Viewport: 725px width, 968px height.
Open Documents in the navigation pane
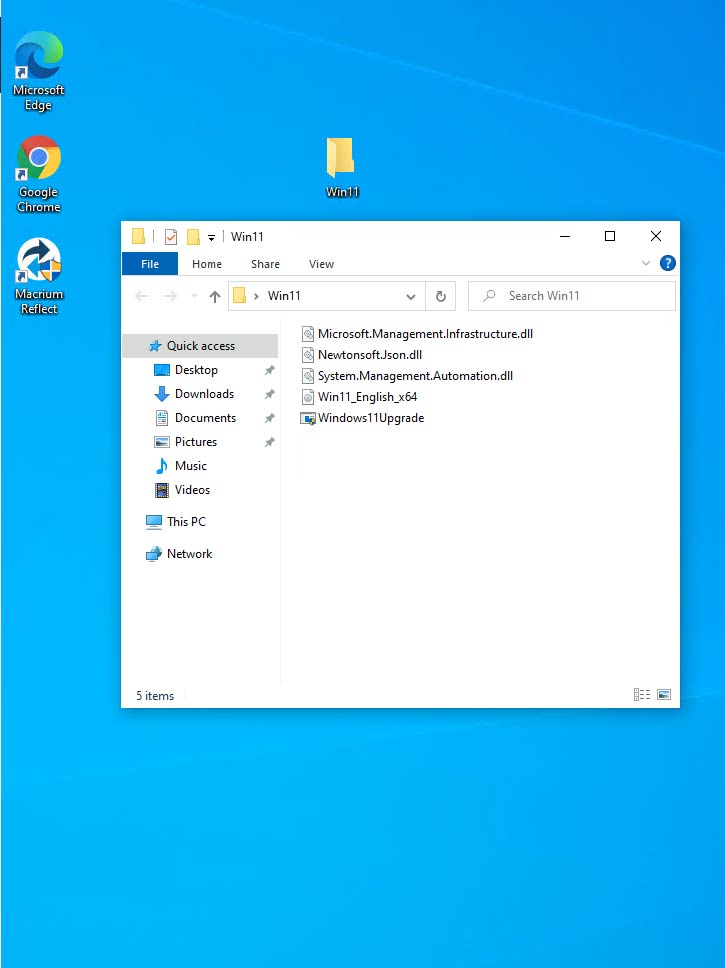(205, 418)
